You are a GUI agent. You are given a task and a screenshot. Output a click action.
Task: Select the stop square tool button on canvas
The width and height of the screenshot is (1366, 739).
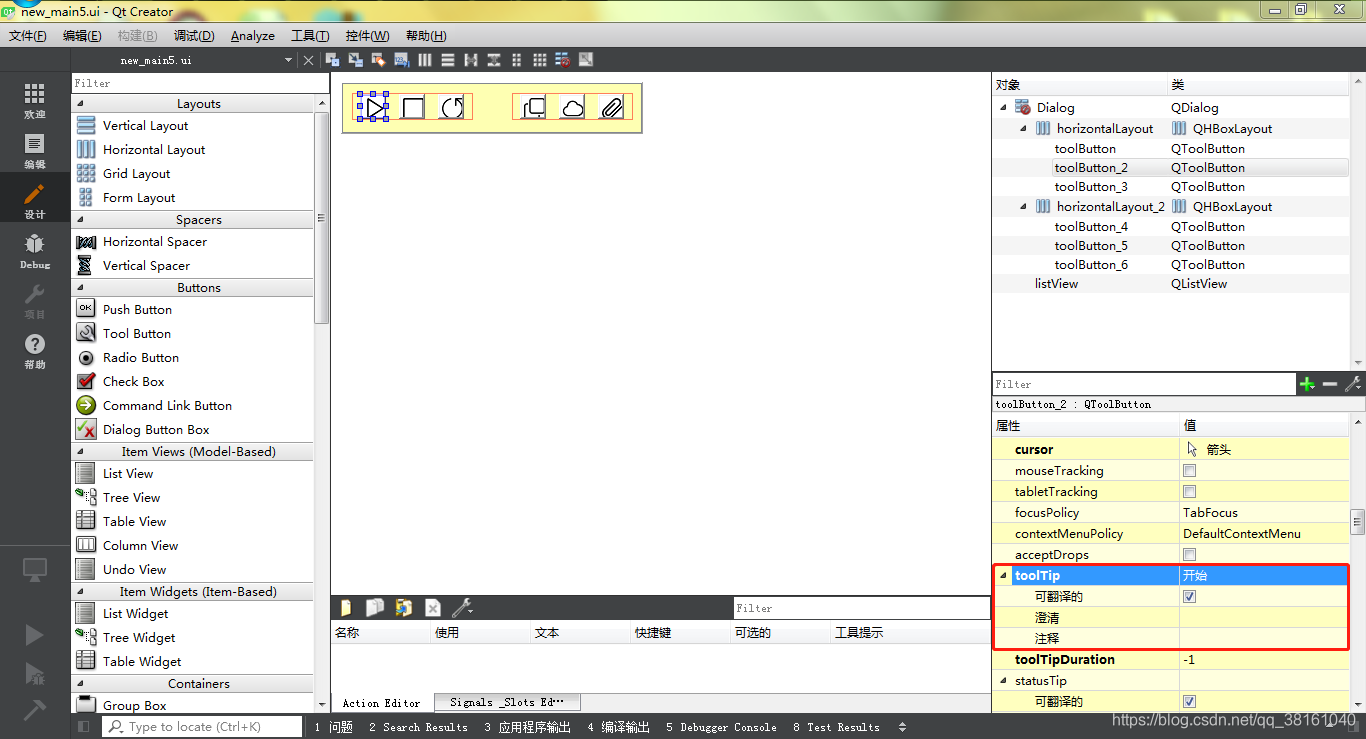click(x=413, y=107)
